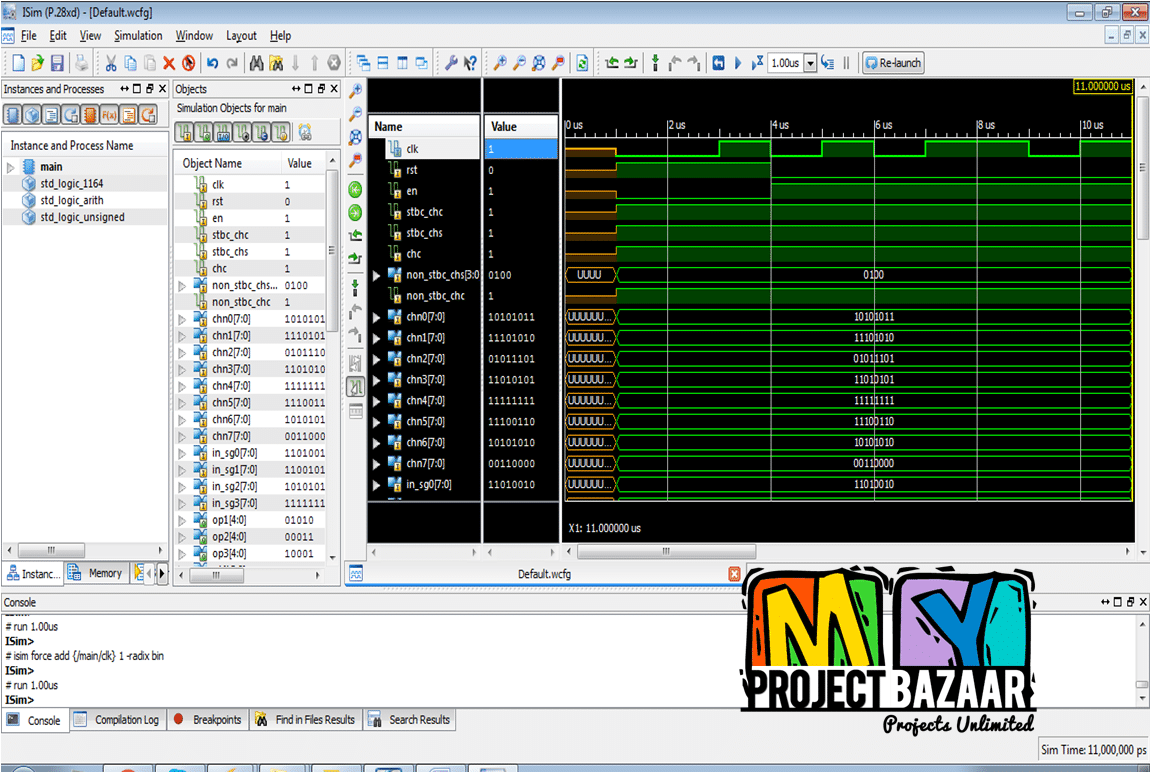1151x773 pixels.
Task: Select the clk signal in the waveform
Action: 412,149
